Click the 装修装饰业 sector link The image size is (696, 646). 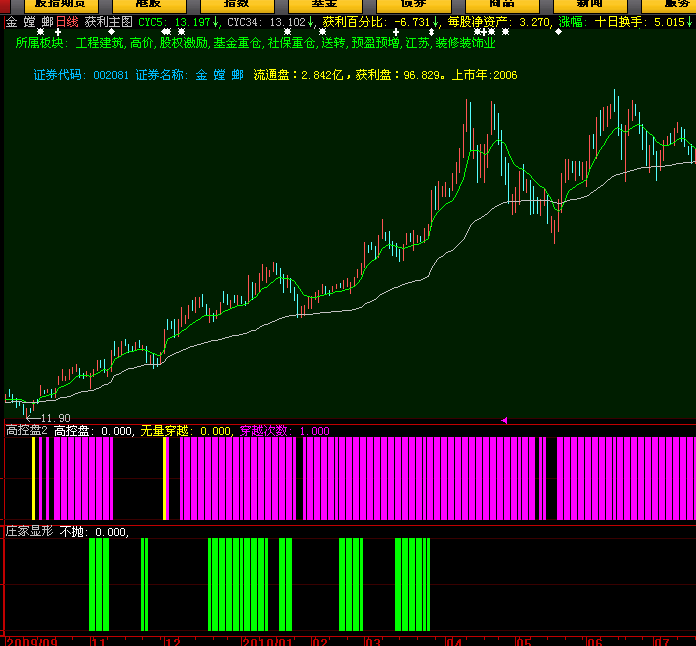click(x=465, y=43)
